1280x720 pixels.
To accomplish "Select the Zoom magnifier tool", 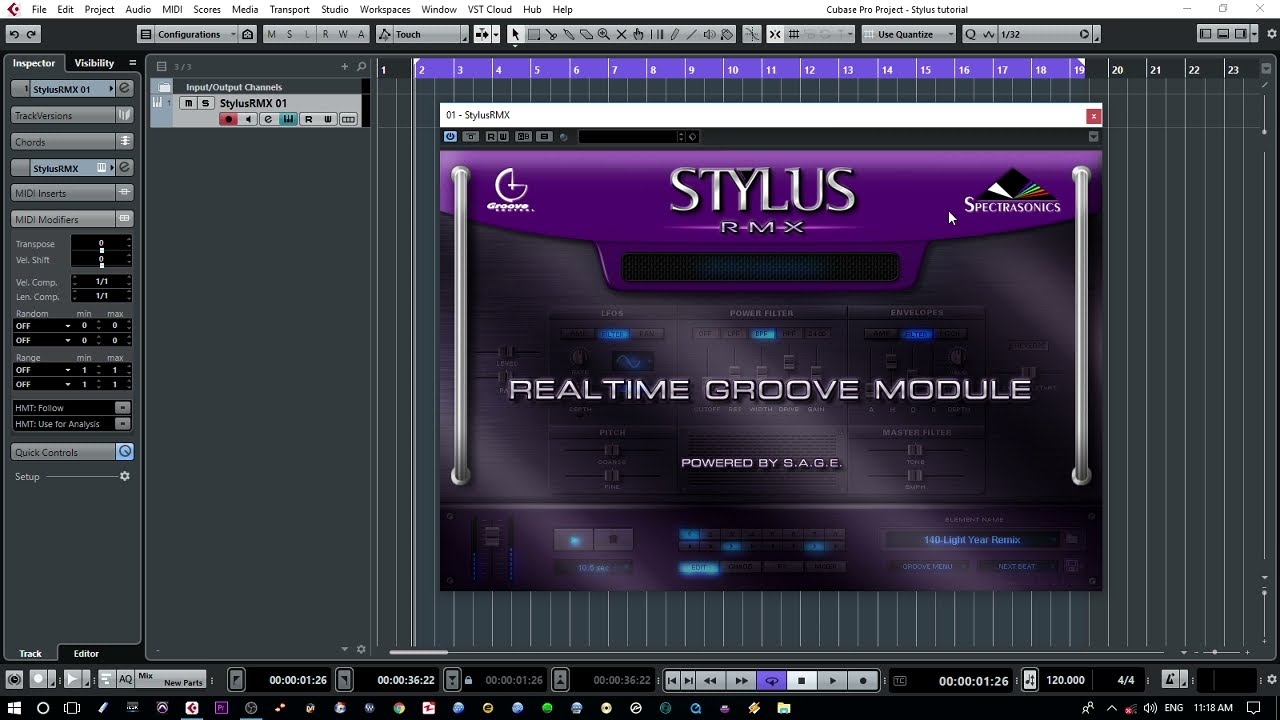I will tap(603, 34).
